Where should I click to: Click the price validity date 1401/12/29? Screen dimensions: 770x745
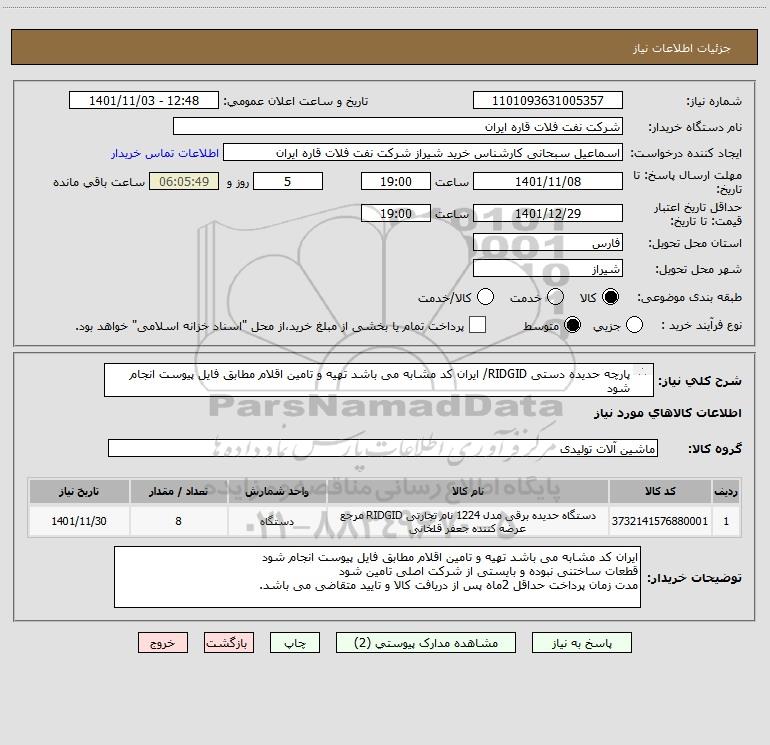[548, 213]
